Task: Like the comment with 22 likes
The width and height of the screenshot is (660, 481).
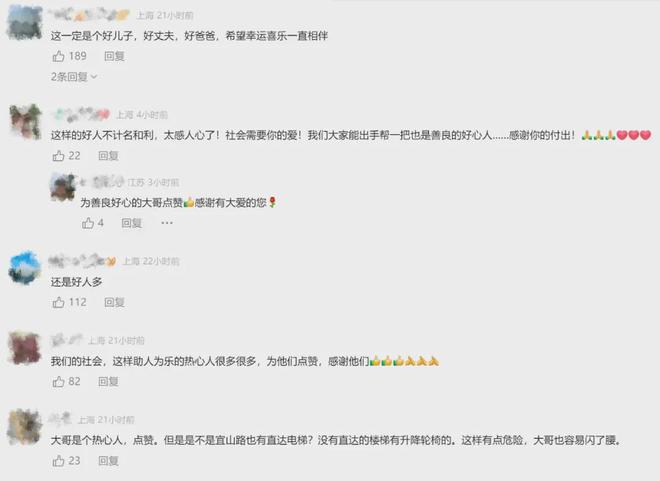Action: point(58,156)
